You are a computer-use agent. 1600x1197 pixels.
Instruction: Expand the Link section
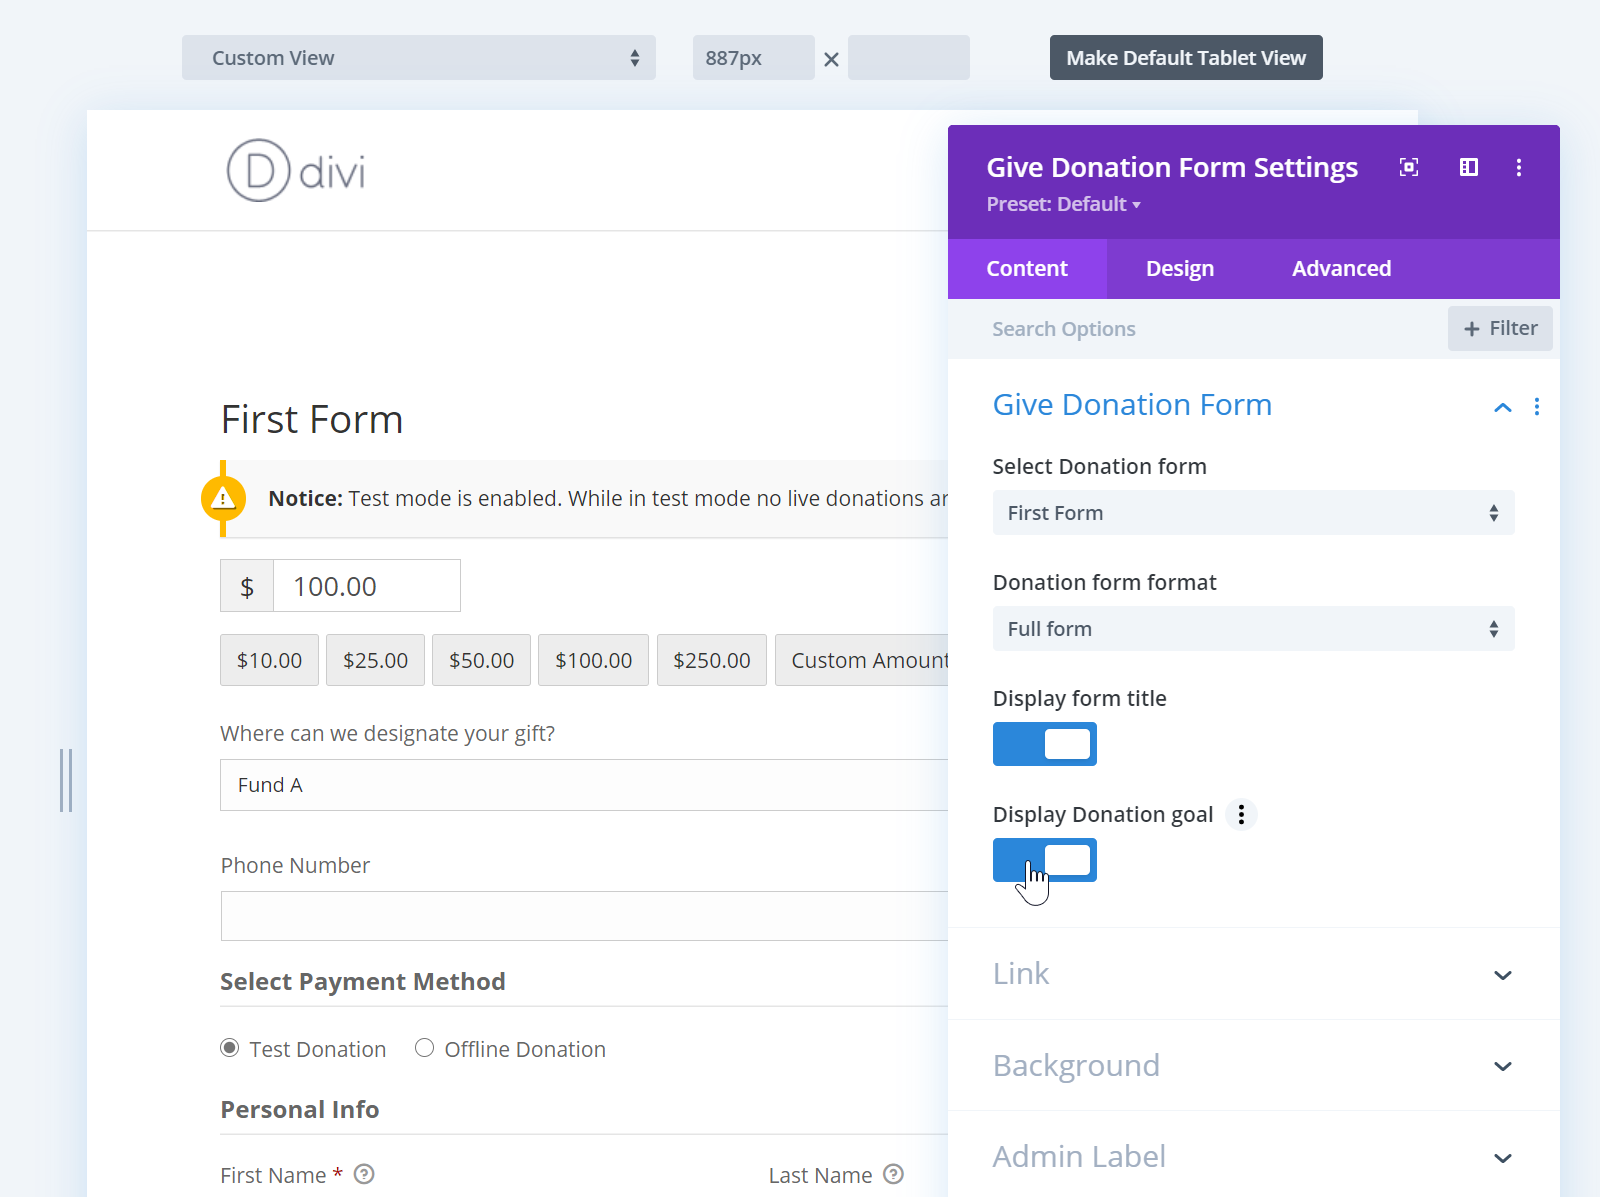[1253, 974]
